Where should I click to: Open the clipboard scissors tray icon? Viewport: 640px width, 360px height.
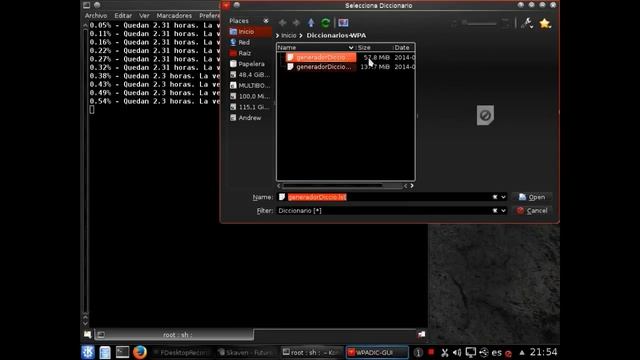pyautogui.click(x=444, y=352)
